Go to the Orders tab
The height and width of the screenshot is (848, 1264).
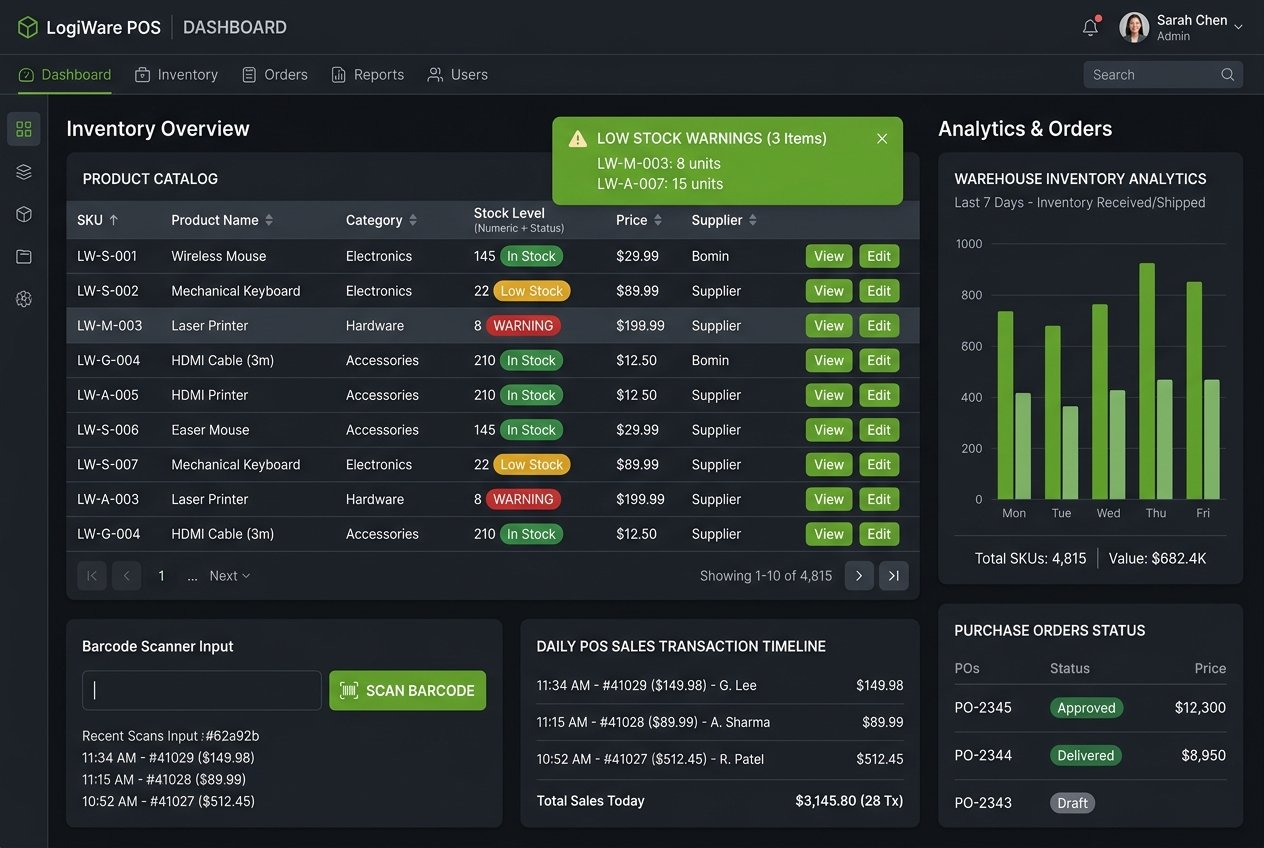274,74
